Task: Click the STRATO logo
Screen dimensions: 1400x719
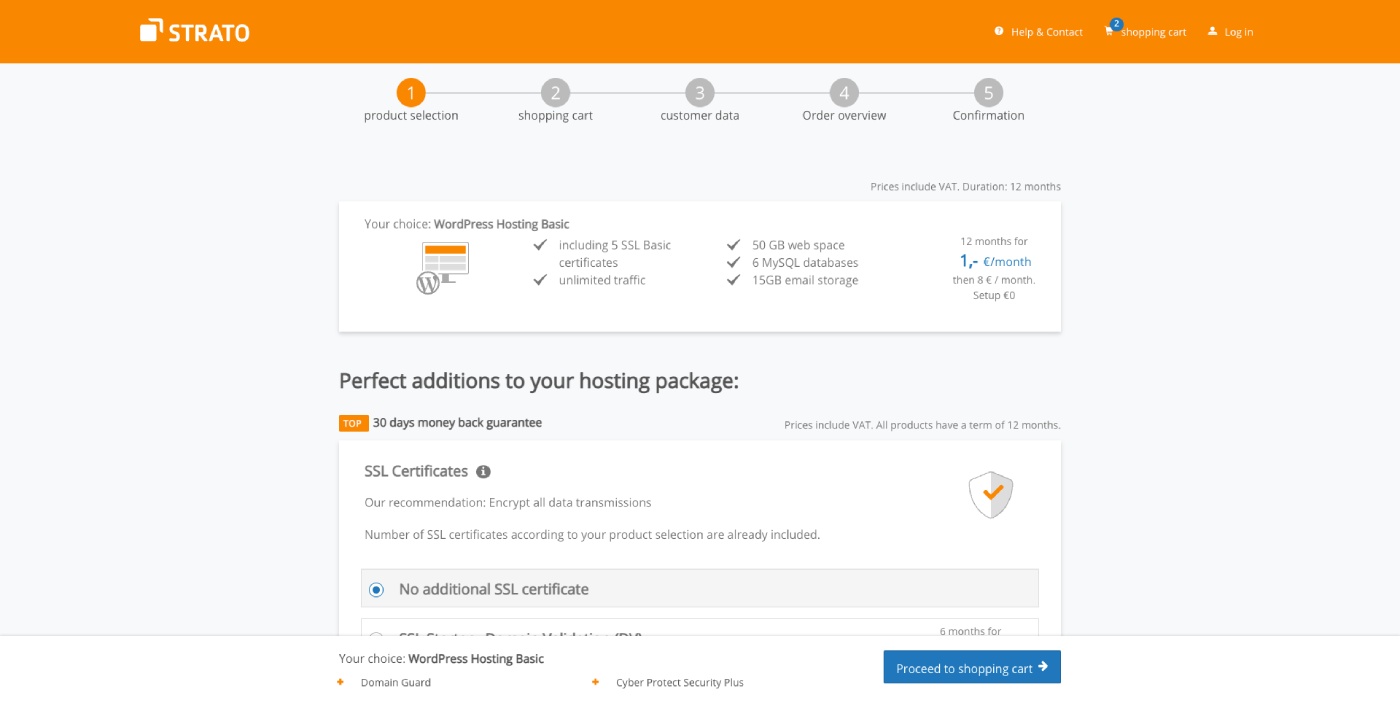Action: tap(195, 31)
